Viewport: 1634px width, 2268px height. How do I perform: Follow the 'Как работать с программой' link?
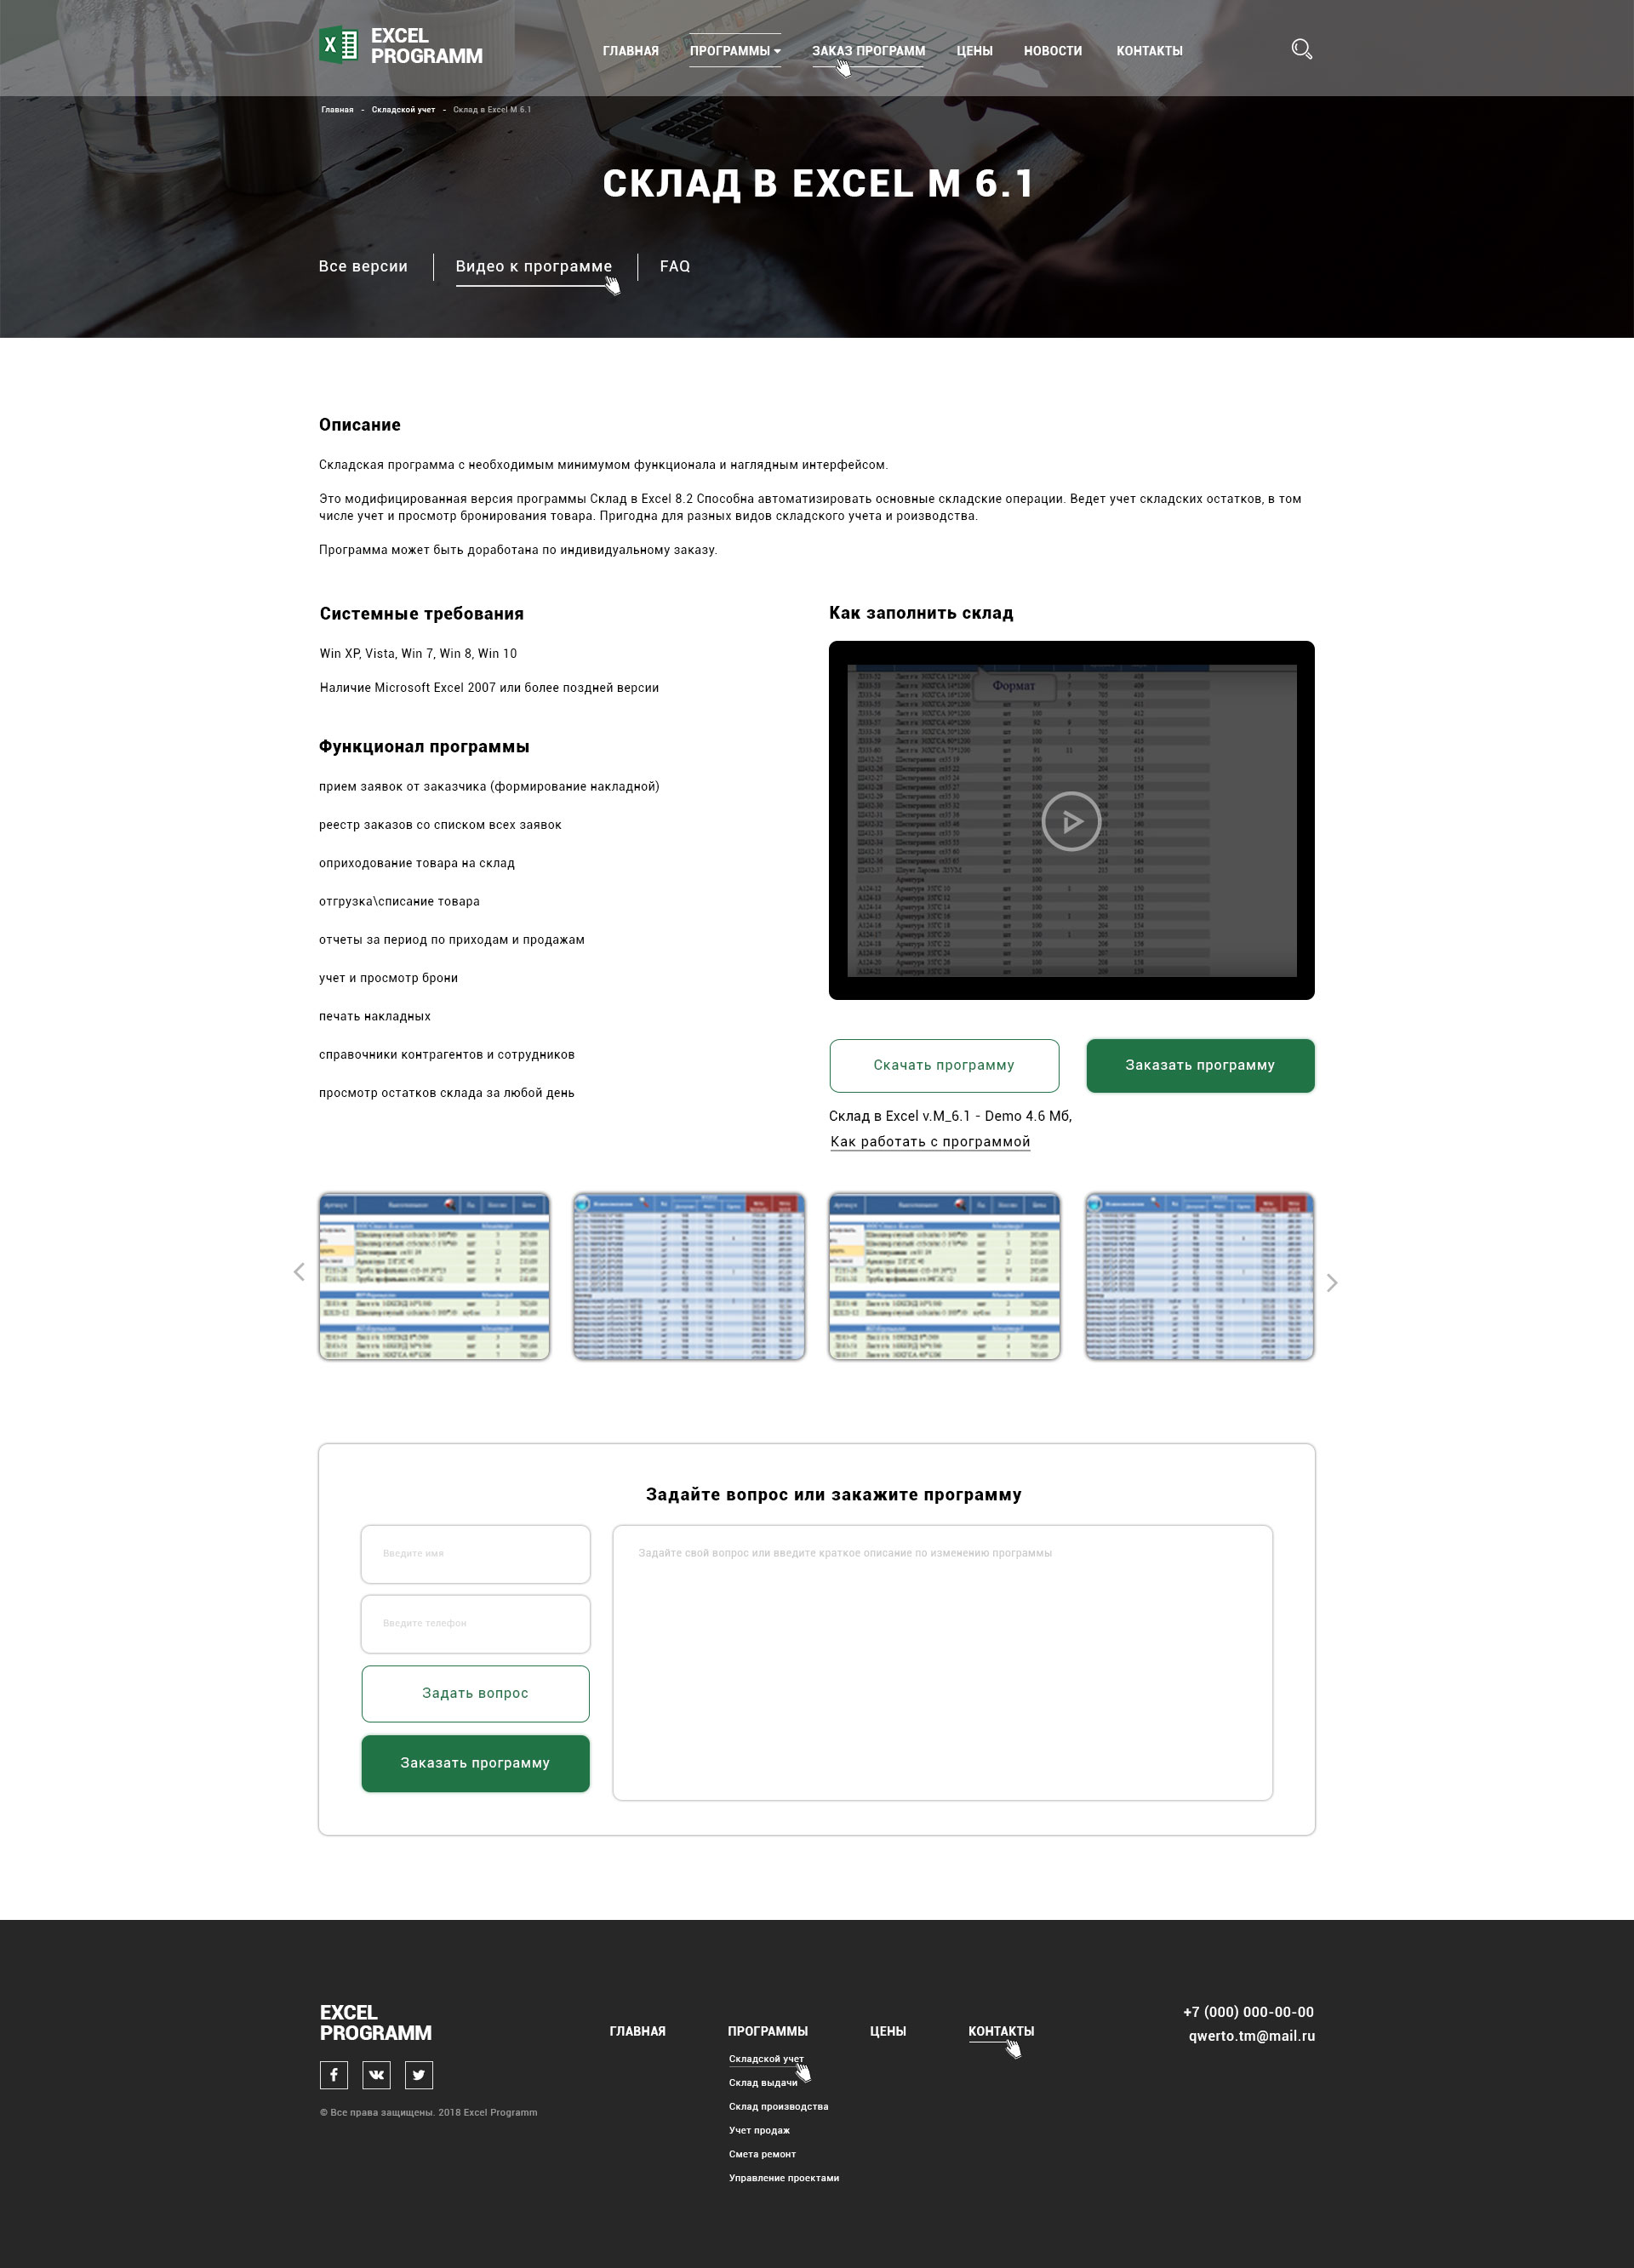[930, 1142]
